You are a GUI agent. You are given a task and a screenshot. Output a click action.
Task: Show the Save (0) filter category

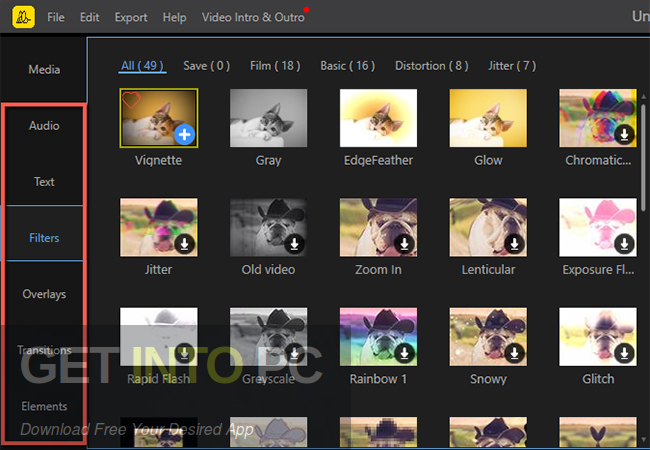(x=206, y=66)
